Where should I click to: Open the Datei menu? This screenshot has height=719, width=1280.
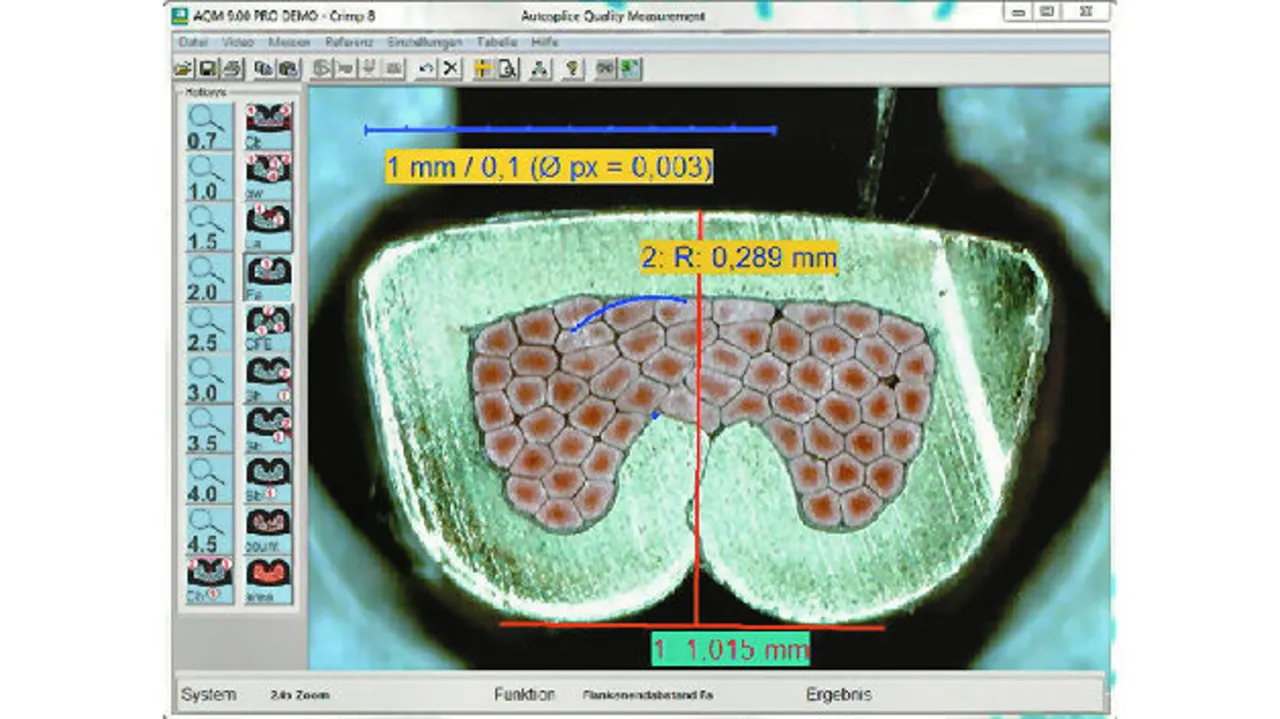(x=192, y=43)
